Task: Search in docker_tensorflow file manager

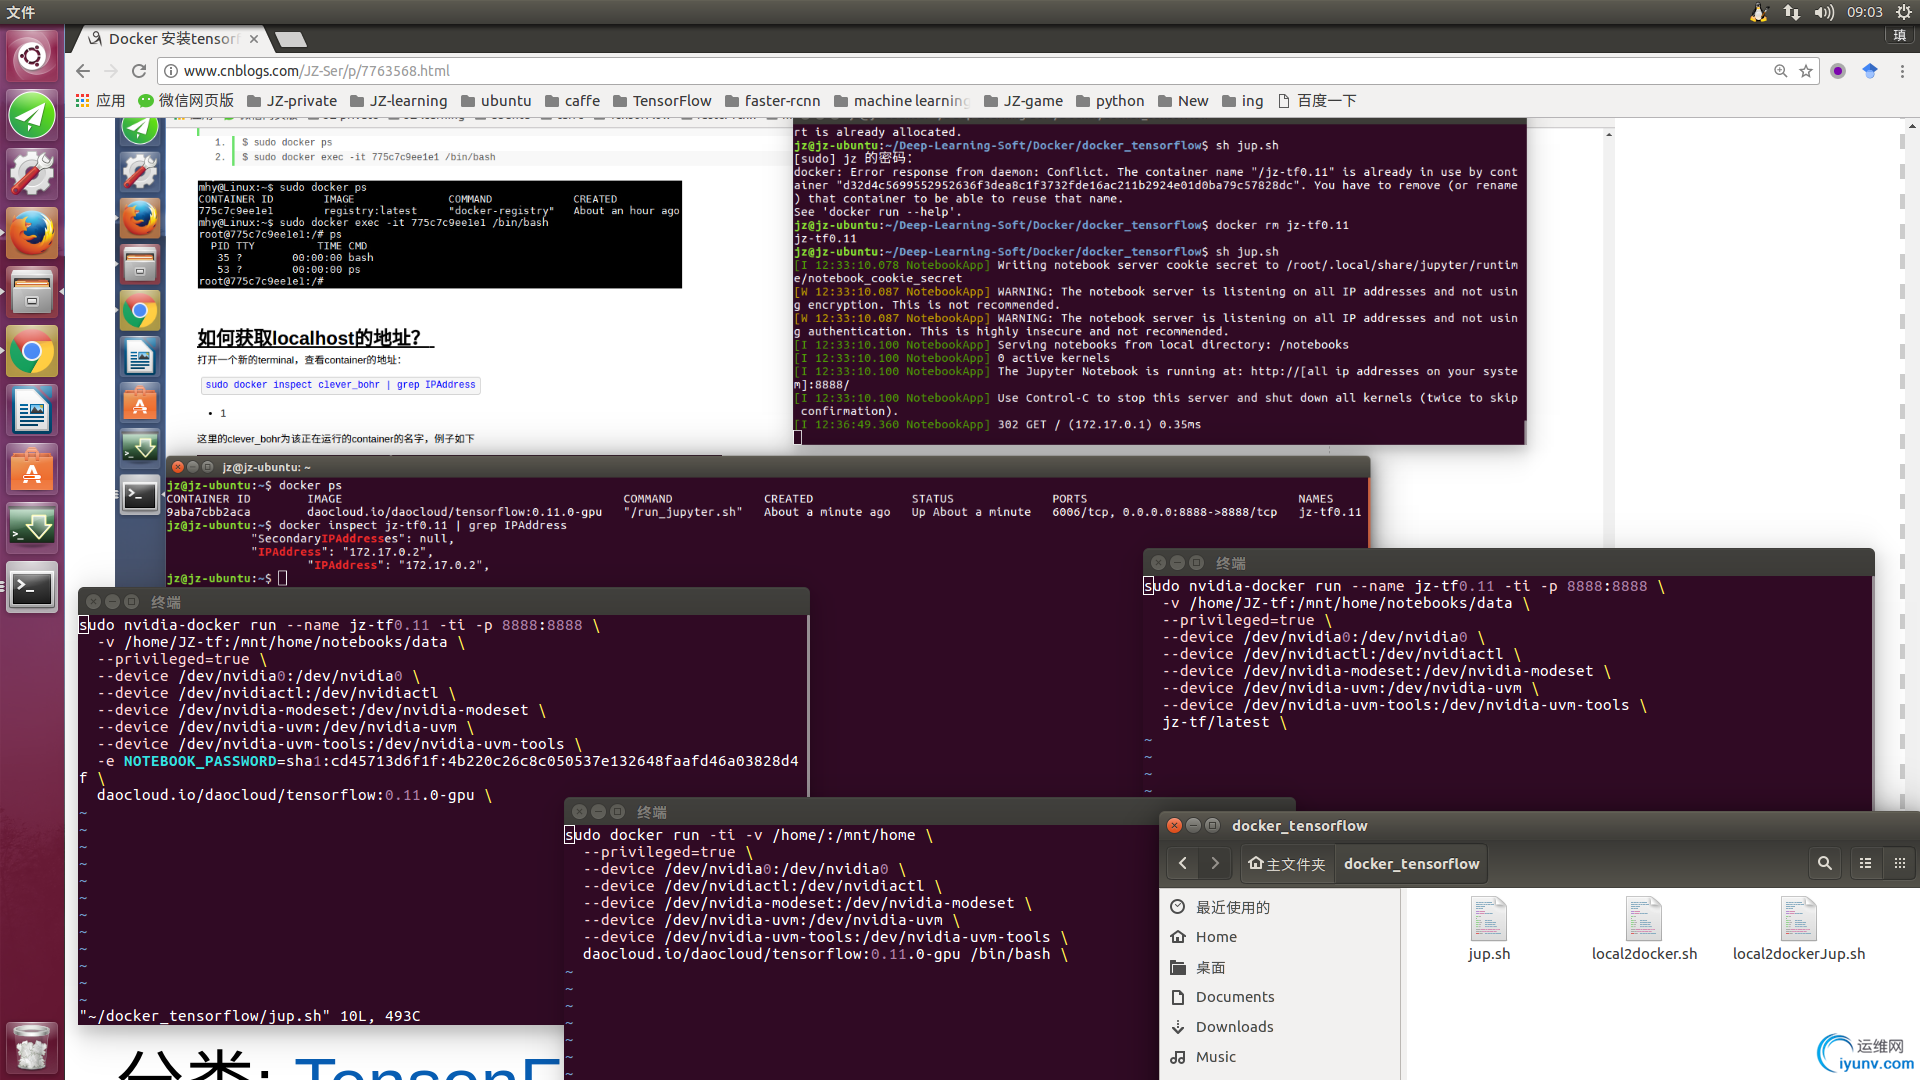Action: (x=1825, y=863)
